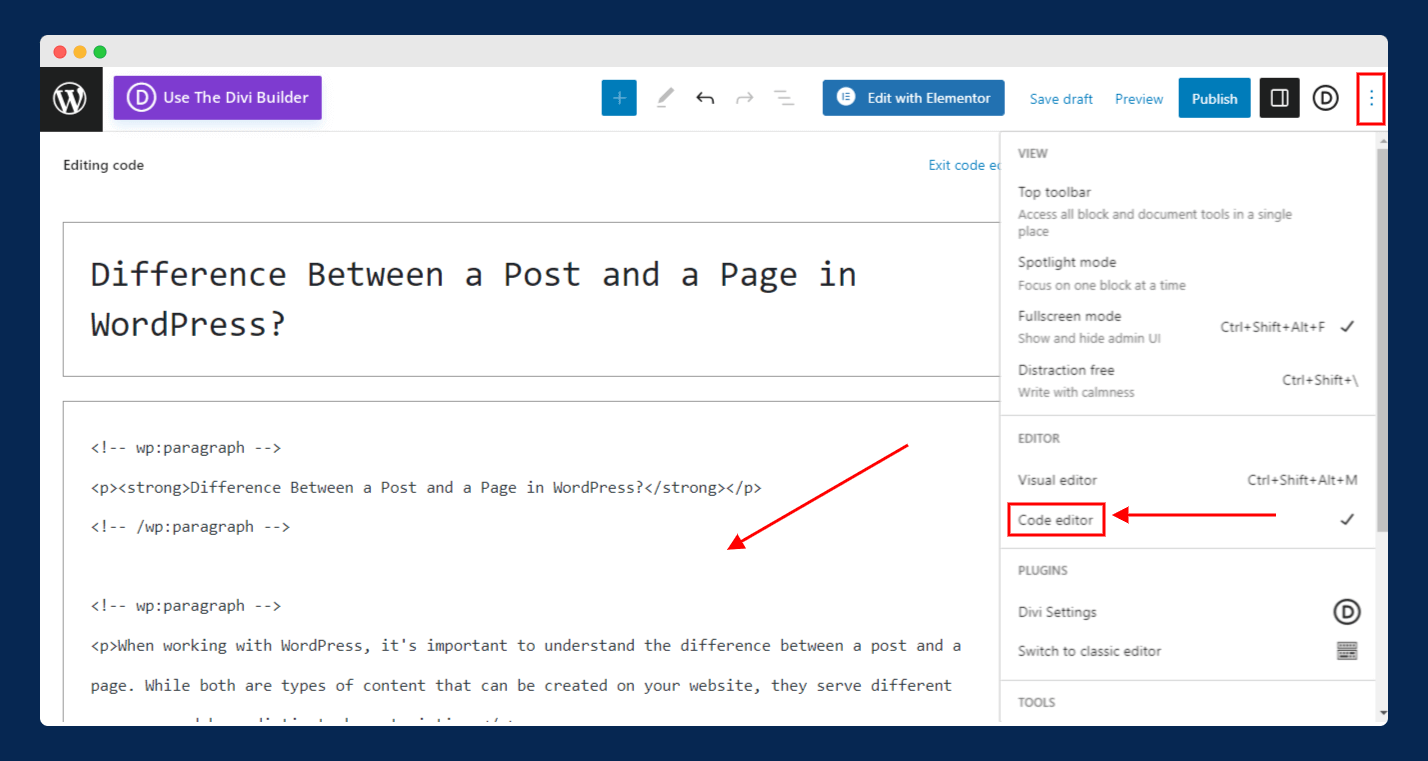This screenshot has height=761, width=1428.
Task: Select Code editor menu entry
Action: coord(1056,520)
